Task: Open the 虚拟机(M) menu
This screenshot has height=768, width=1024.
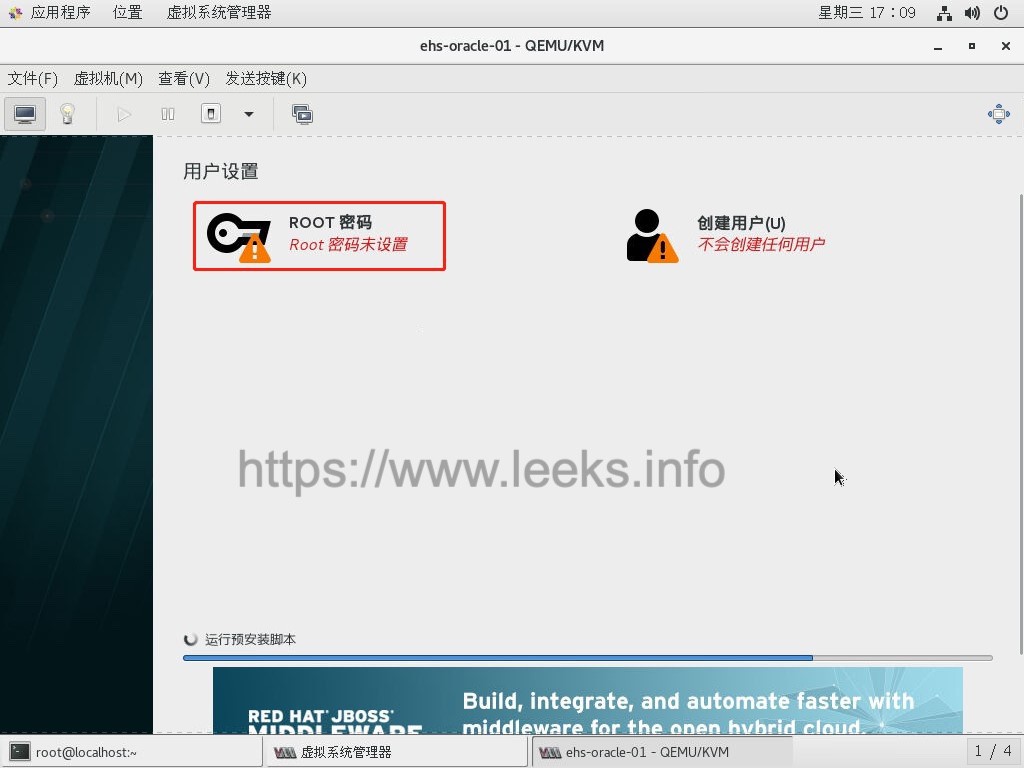Action: [108, 79]
